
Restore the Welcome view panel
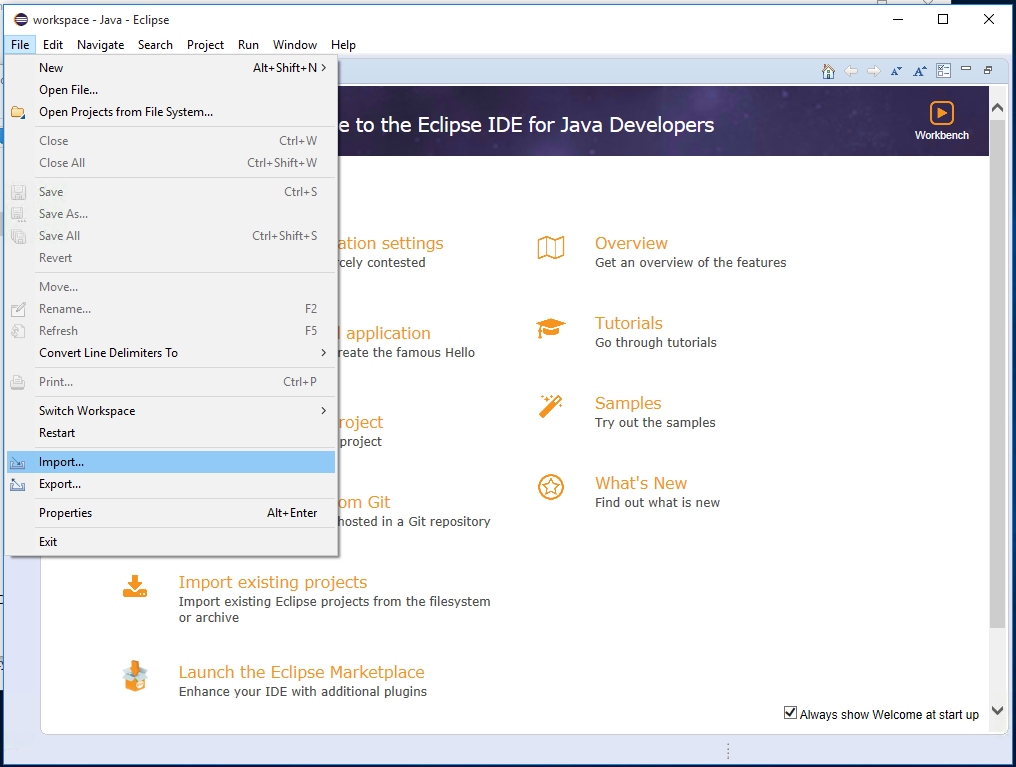988,70
